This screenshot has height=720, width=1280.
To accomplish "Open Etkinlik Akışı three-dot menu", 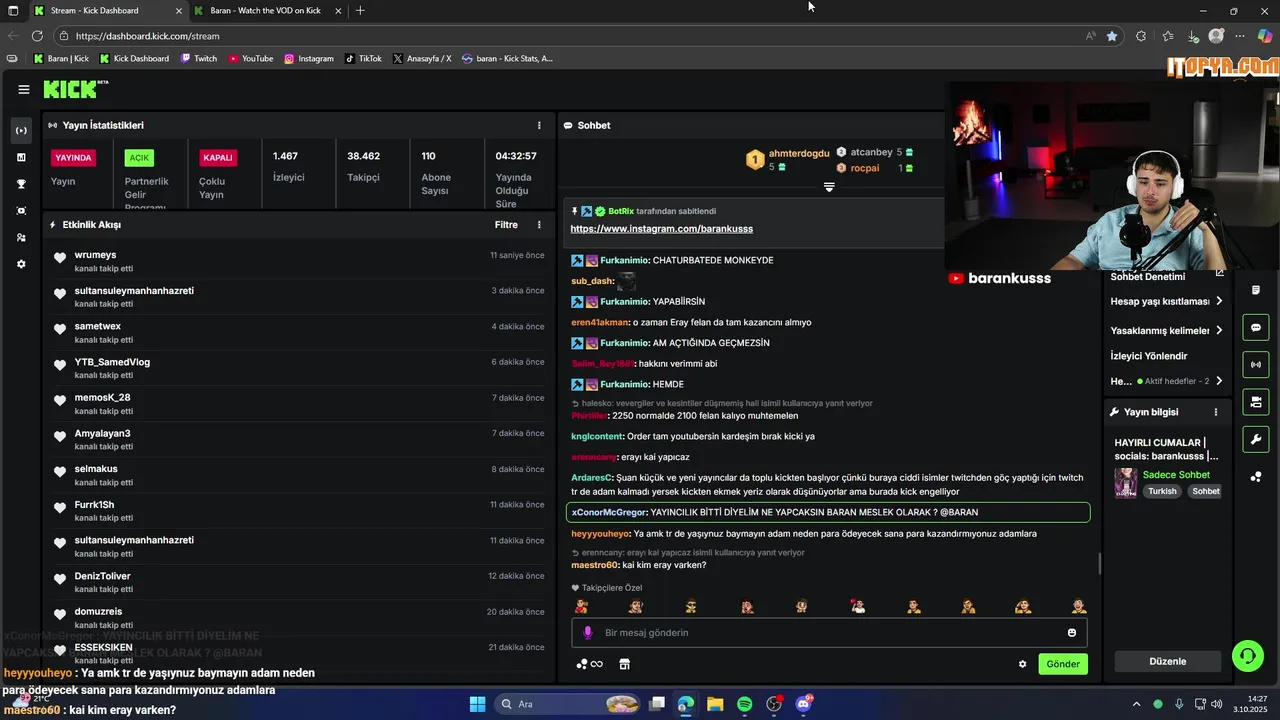I will point(539,225).
